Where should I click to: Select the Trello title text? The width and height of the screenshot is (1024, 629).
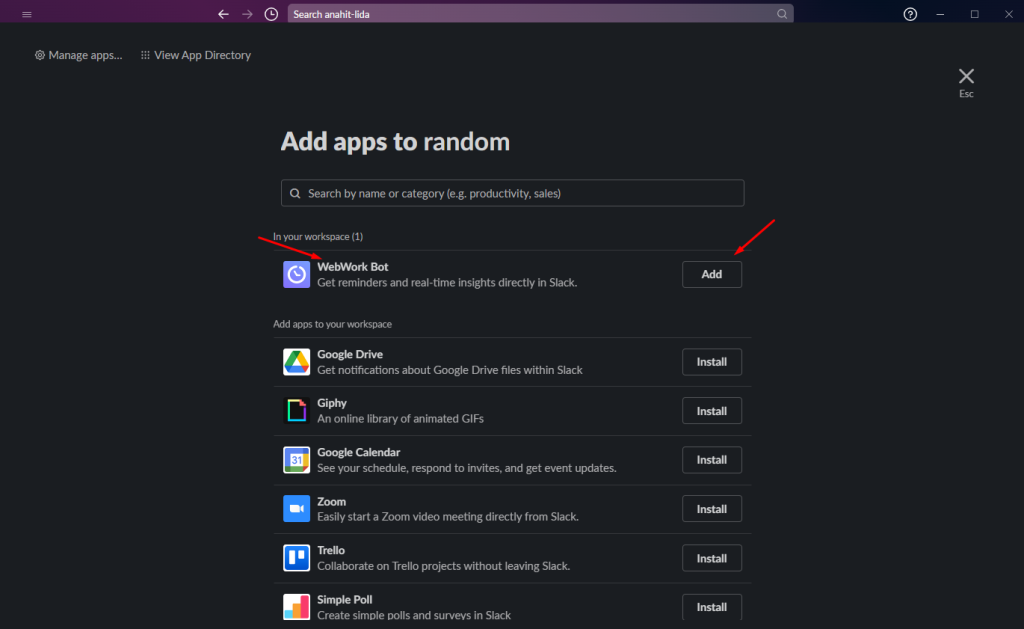tap(331, 550)
